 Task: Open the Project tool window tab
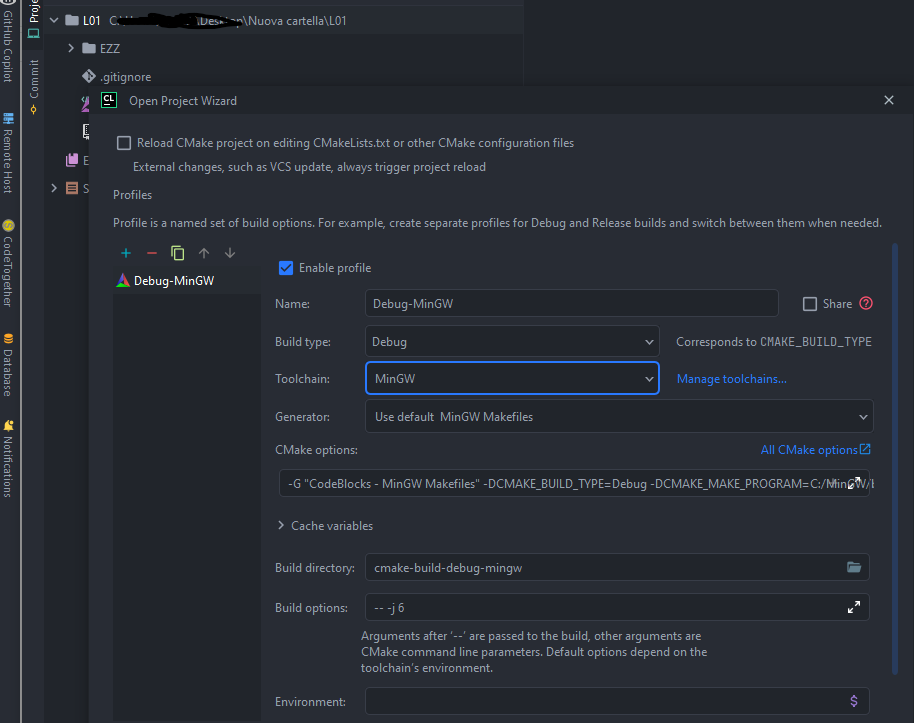[34, 19]
